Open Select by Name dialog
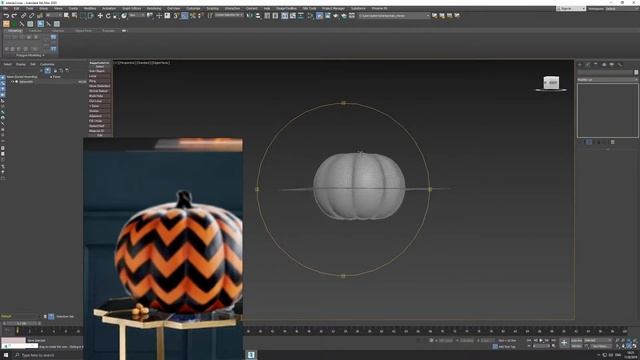Image resolution: width=640 pixels, height=360 pixels. [x=74, y=16]
